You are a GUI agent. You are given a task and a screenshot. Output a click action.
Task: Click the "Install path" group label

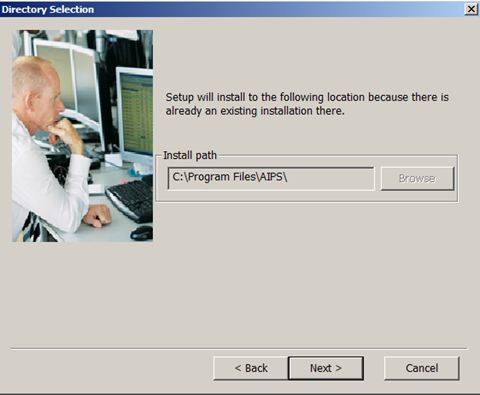pyautogui.click(x=190, y=155)
